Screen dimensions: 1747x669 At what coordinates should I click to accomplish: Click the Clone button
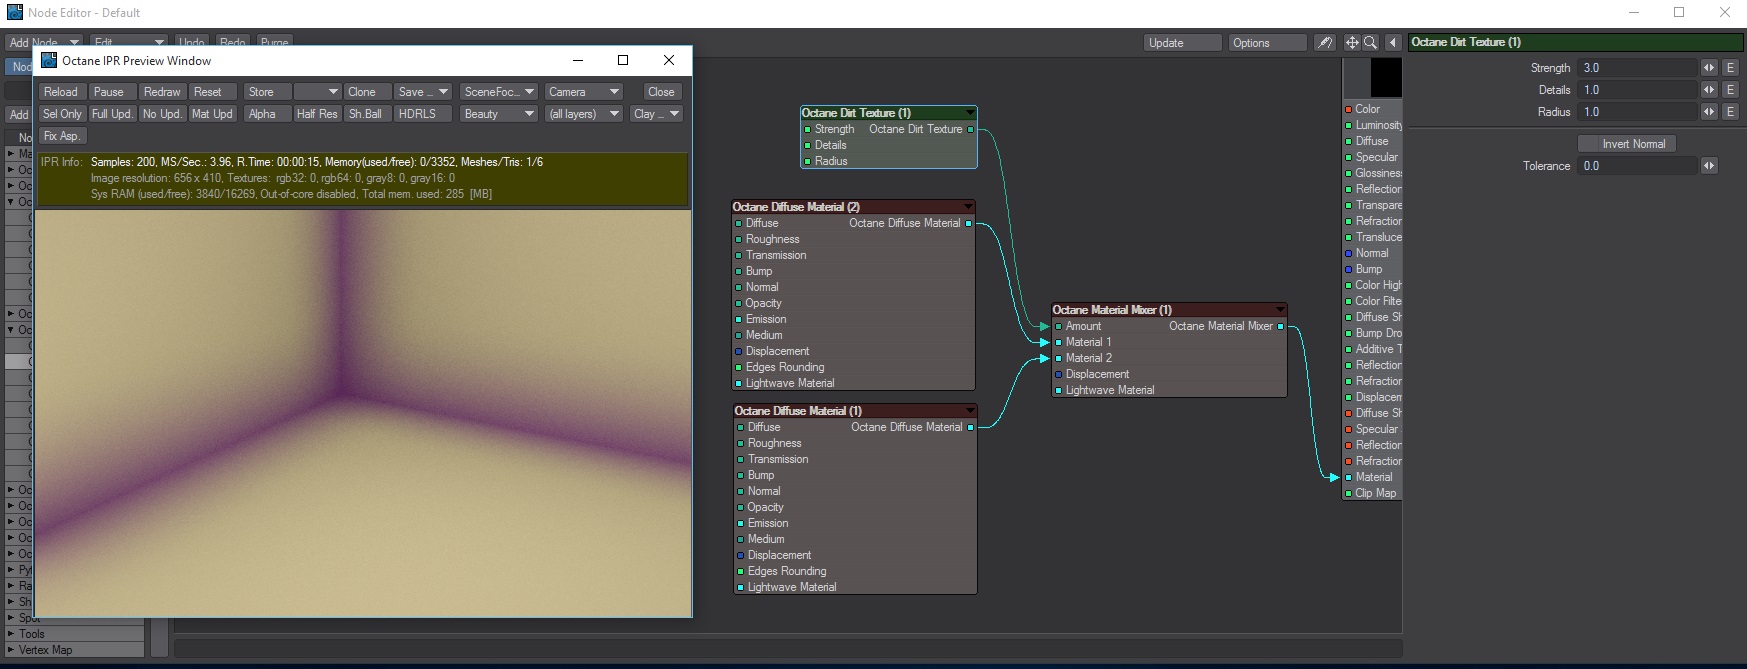pyautogui.click(x=367, y=92)
